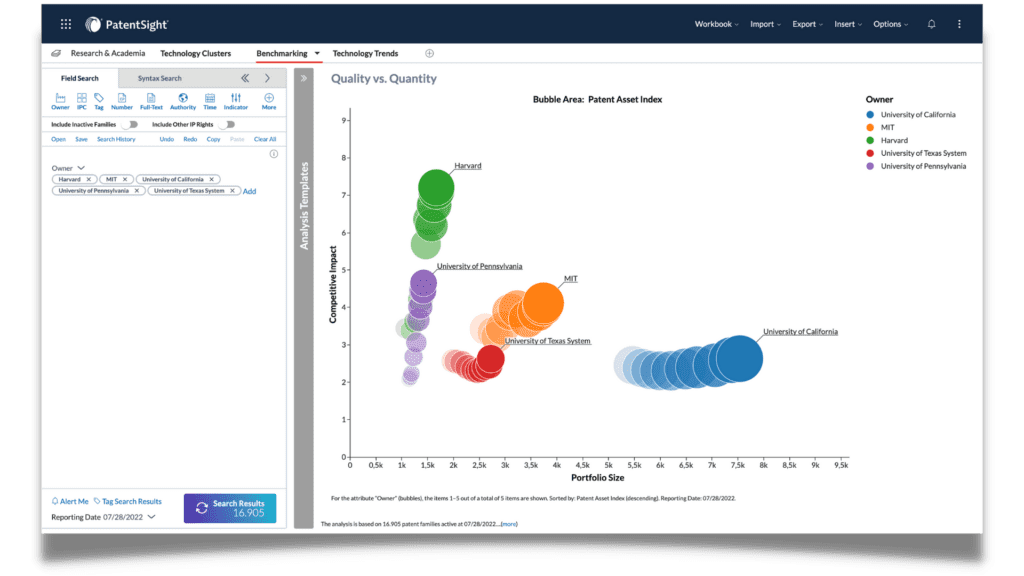Viewport: 1024px width, 576px height.
Task: Remove the University of Texas System chip
Action: click(x=232, y=191)
